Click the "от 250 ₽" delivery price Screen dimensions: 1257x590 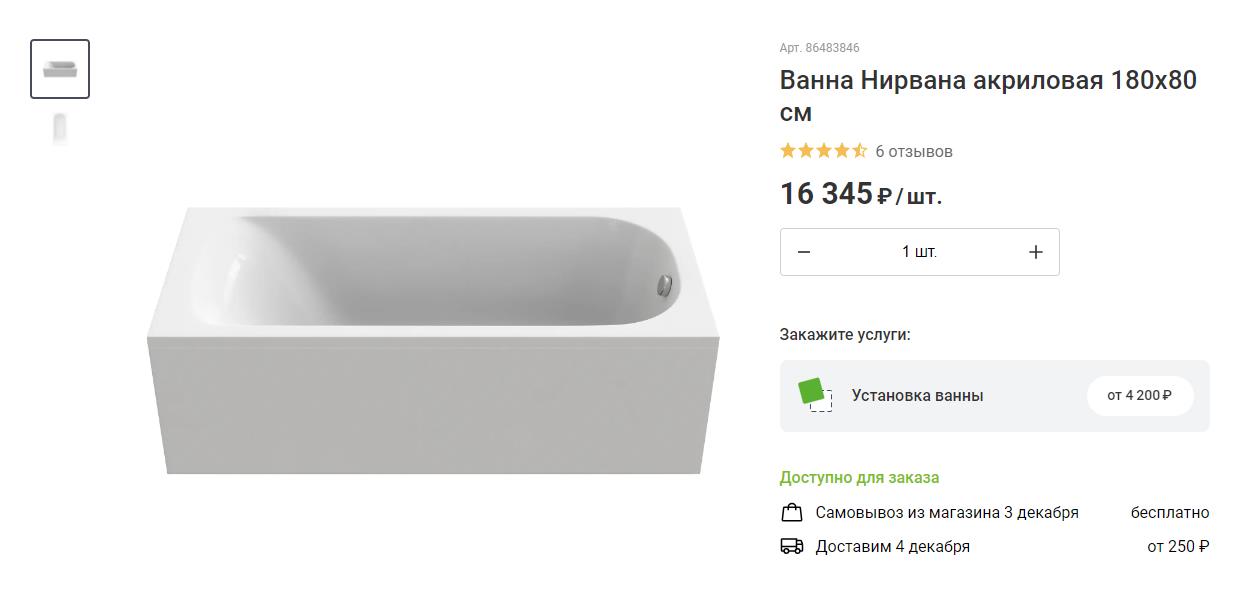pos(1178,546)
